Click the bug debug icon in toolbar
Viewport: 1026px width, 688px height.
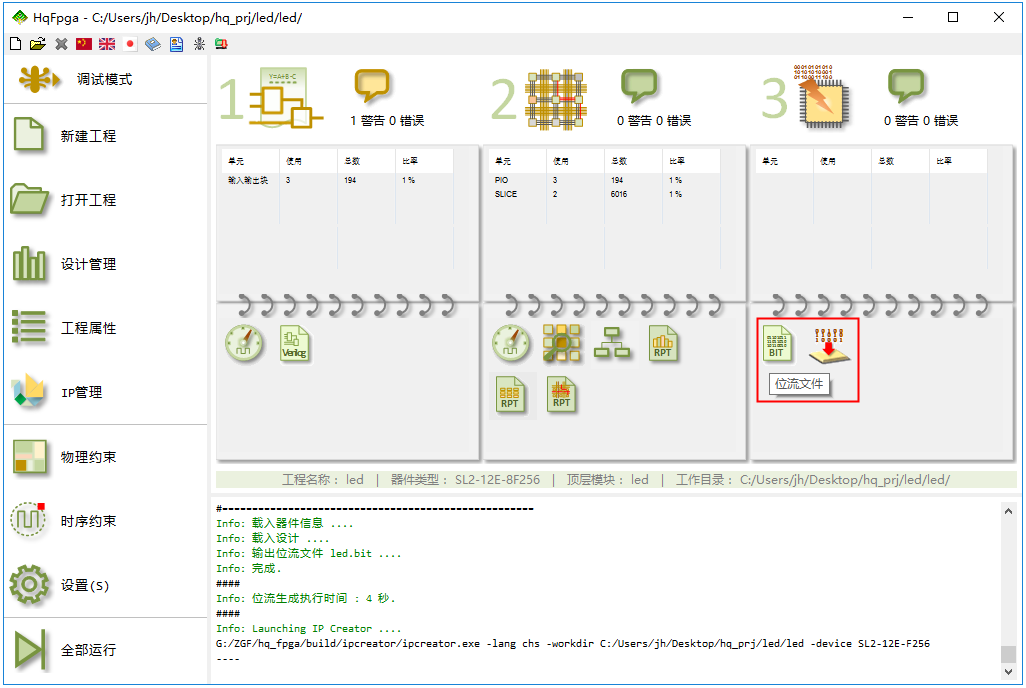click(199, 44)
